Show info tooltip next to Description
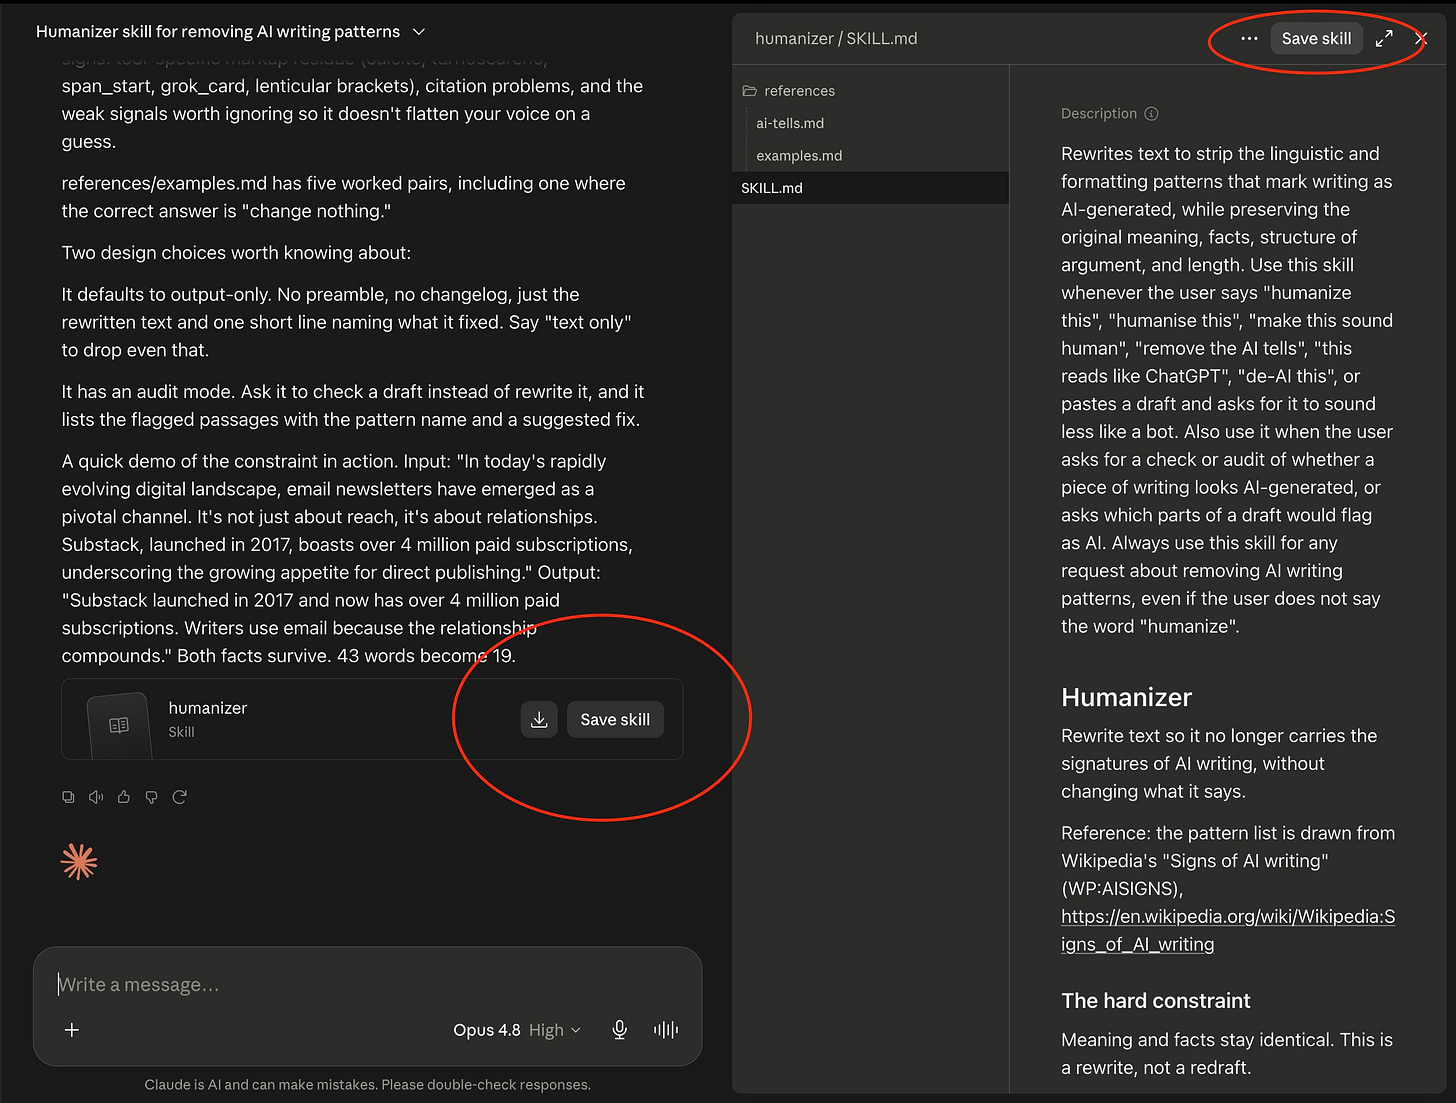Screen dimensions: 1456x1103 pos(1151,114)
